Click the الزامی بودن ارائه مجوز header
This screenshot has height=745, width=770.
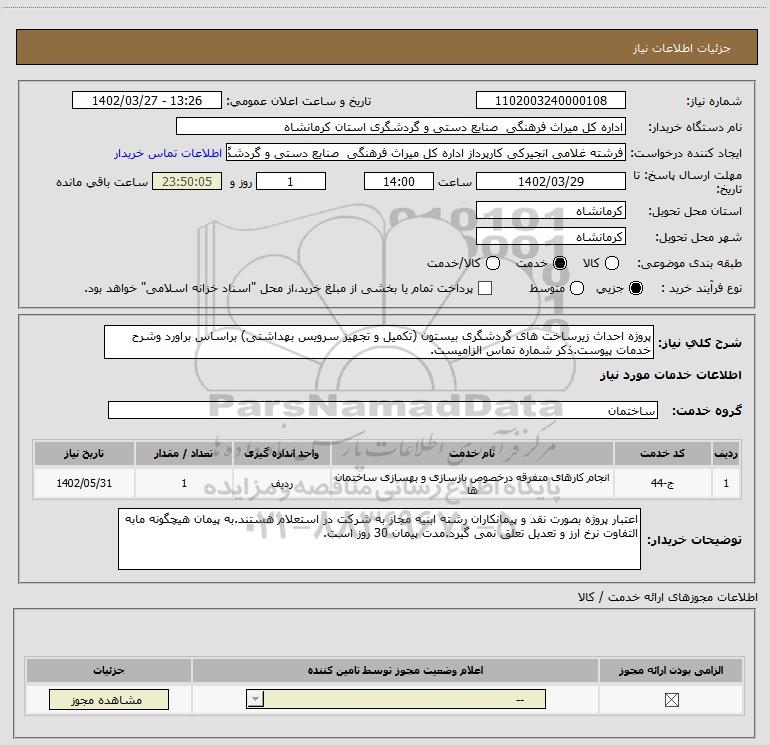coord(671,670)
